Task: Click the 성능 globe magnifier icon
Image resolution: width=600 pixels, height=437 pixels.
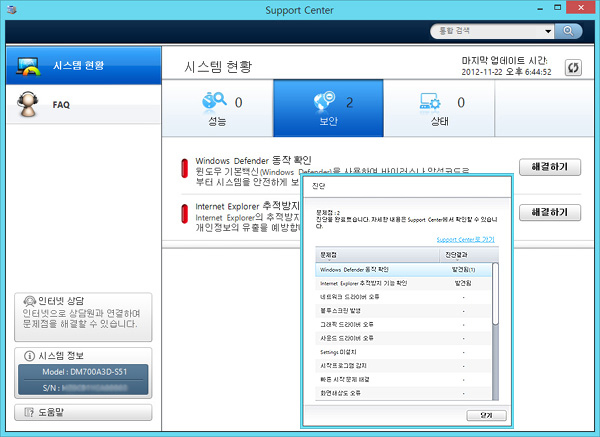Action: (214, 101)
